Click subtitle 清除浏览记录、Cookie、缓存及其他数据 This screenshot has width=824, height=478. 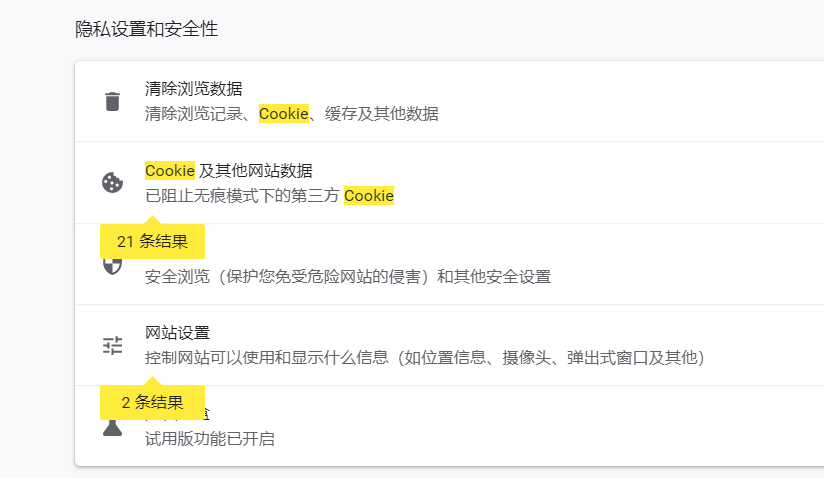coord(291,114)
